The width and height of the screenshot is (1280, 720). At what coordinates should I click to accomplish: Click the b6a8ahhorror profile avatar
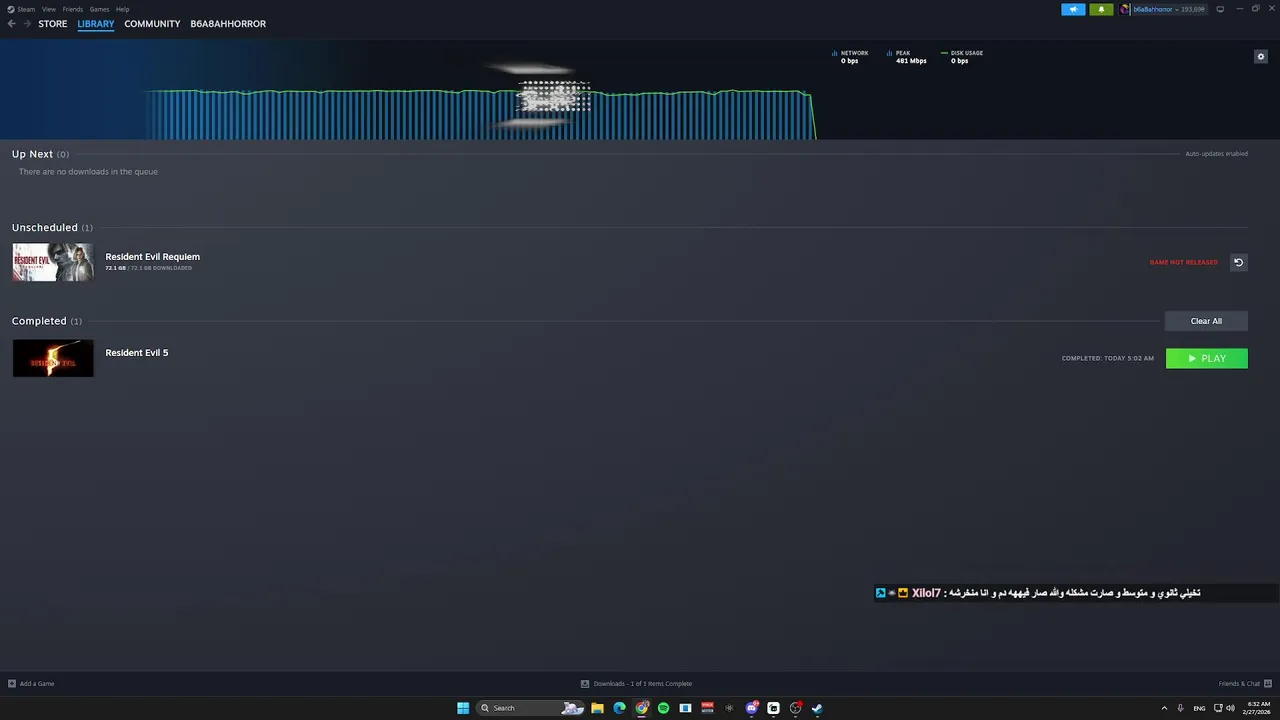1125,9
